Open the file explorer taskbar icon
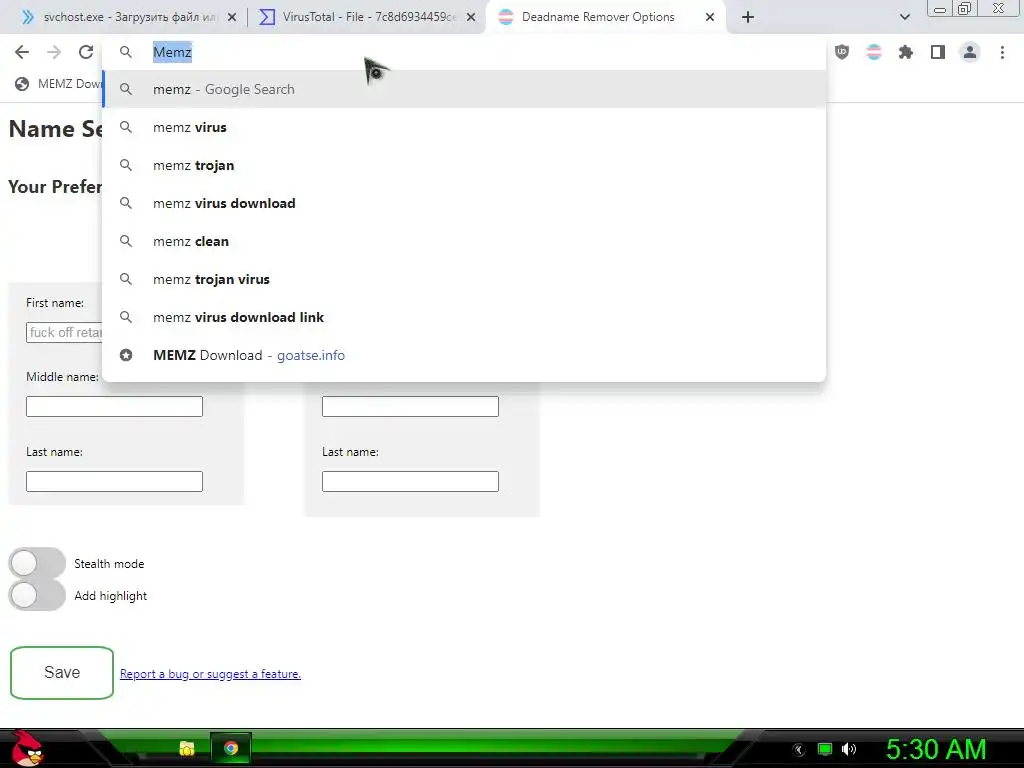Image resolution: width=1024 pixels, height=768 pixels. click(x=187, y=748)
